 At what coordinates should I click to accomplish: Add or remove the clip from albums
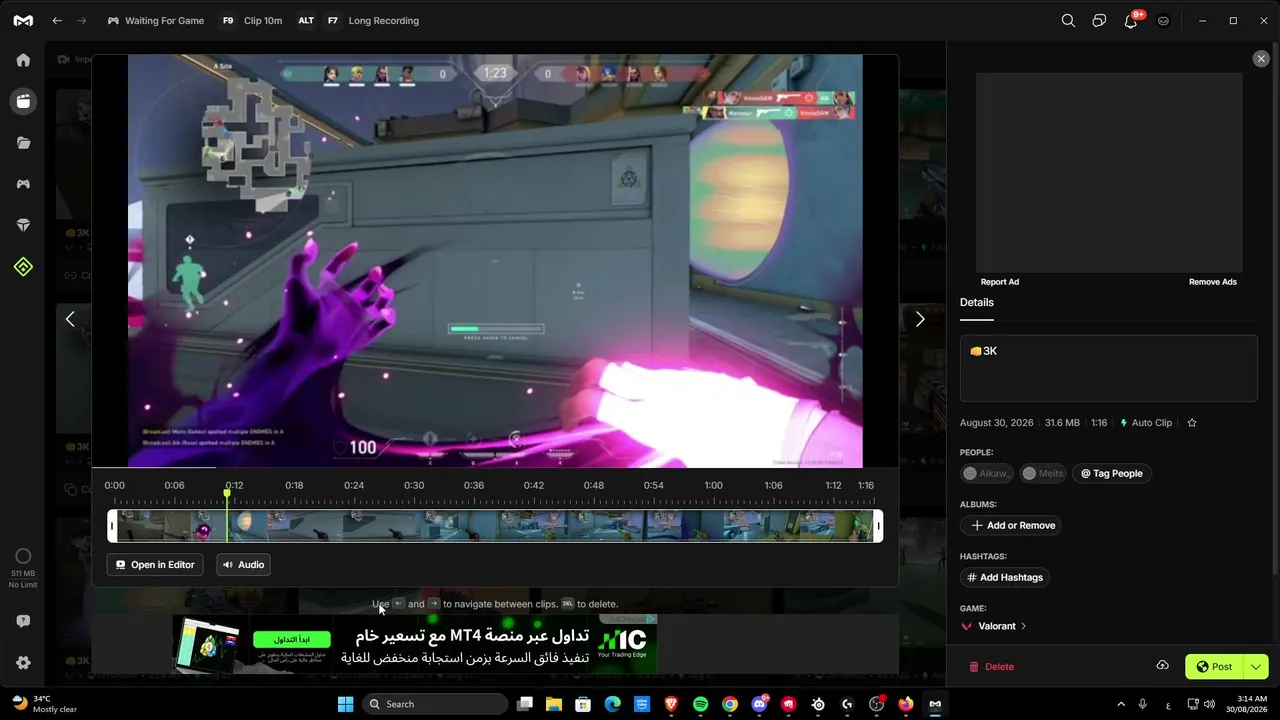click(x=1013, y=525)
